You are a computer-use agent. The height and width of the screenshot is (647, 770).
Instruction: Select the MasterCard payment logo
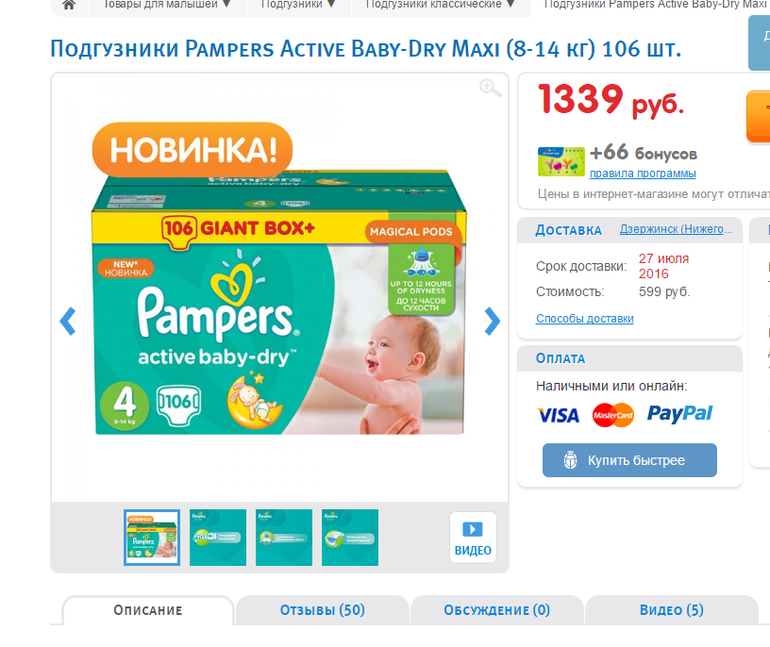(613, 415)
